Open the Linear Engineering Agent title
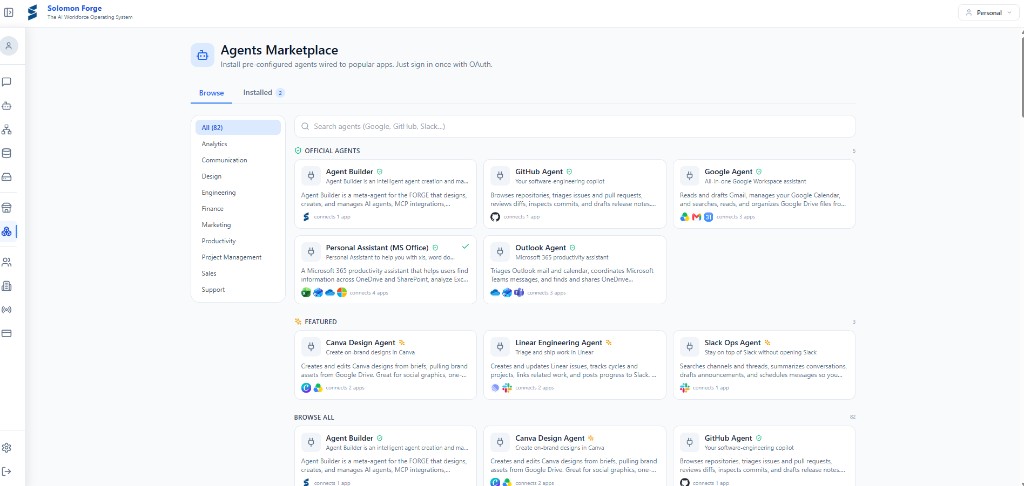 pos(558,342)
